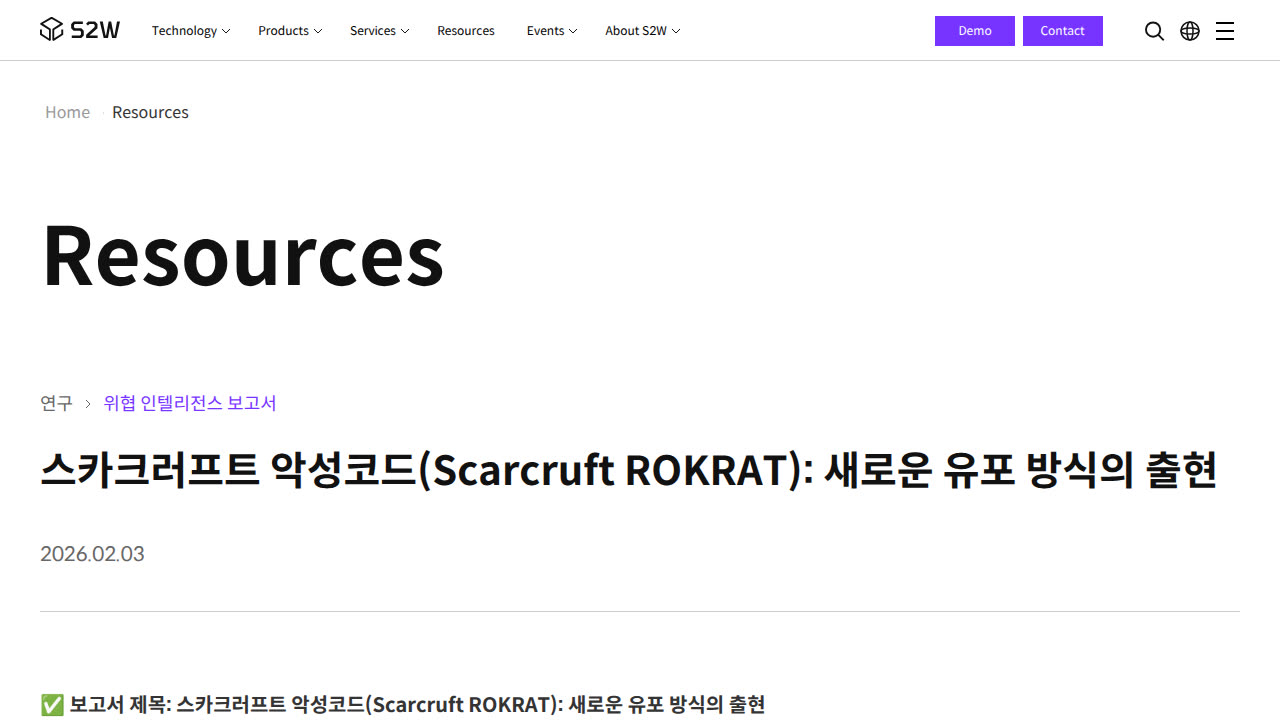Open the search magnifier icon
This screenshot has height=720, width=1280.
(1154, 31)
